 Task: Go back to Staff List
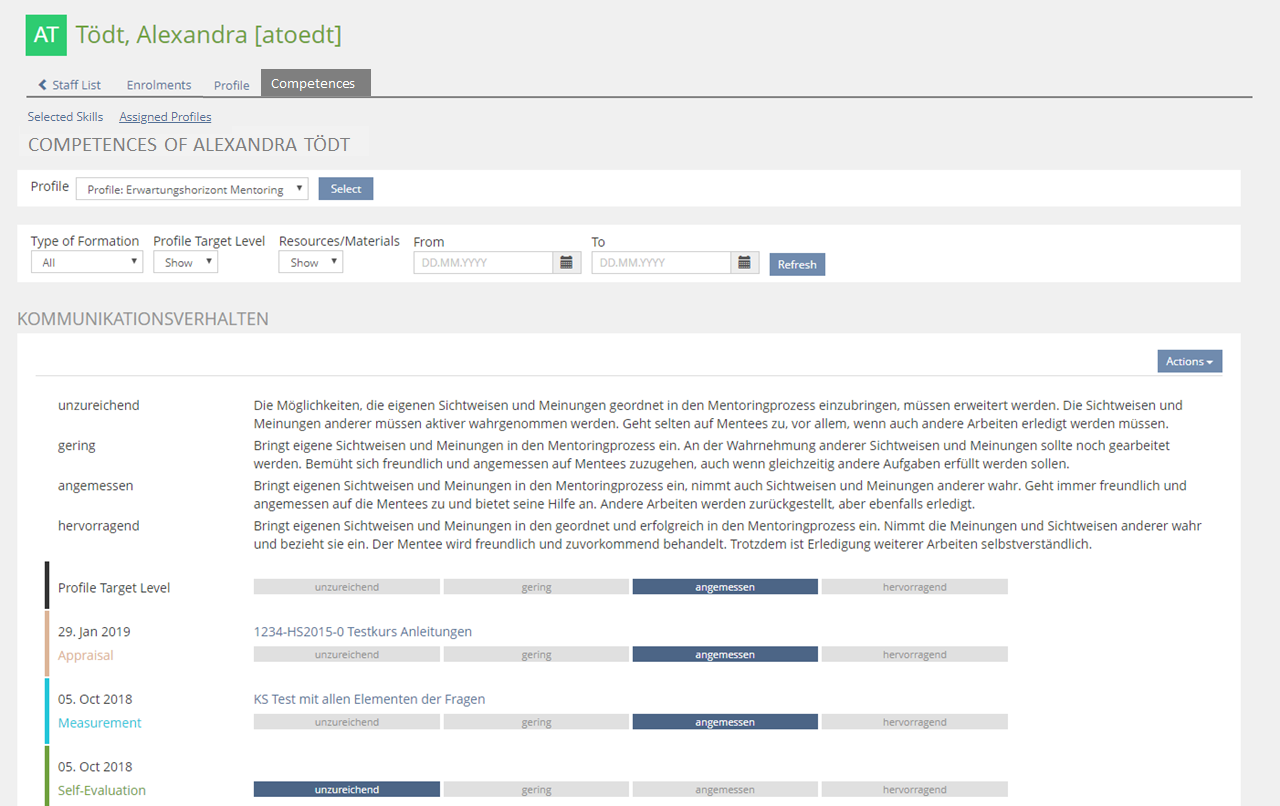click(70, 85)
